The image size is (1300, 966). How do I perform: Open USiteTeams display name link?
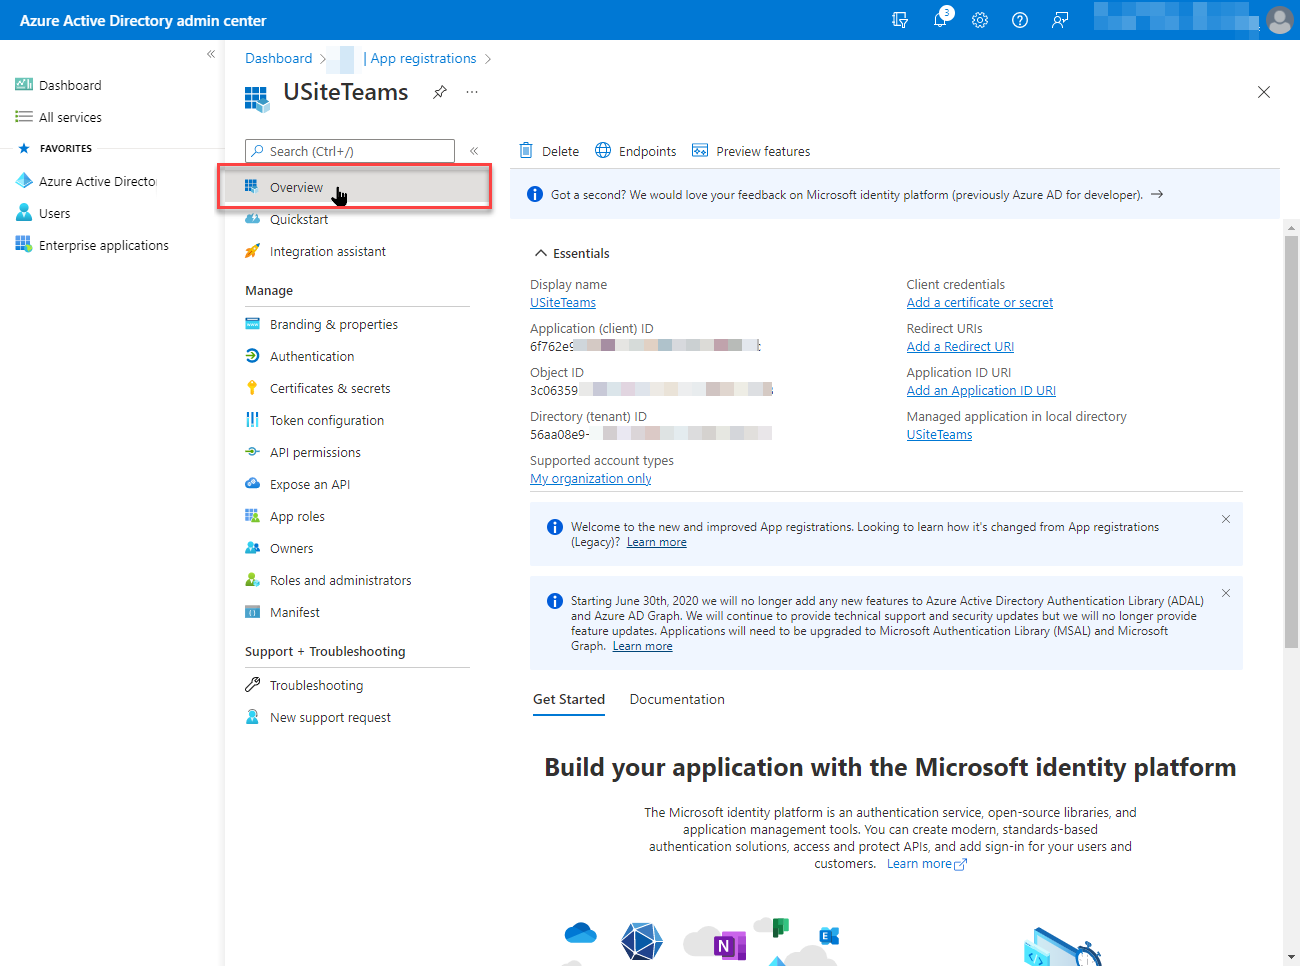[563, 303]
